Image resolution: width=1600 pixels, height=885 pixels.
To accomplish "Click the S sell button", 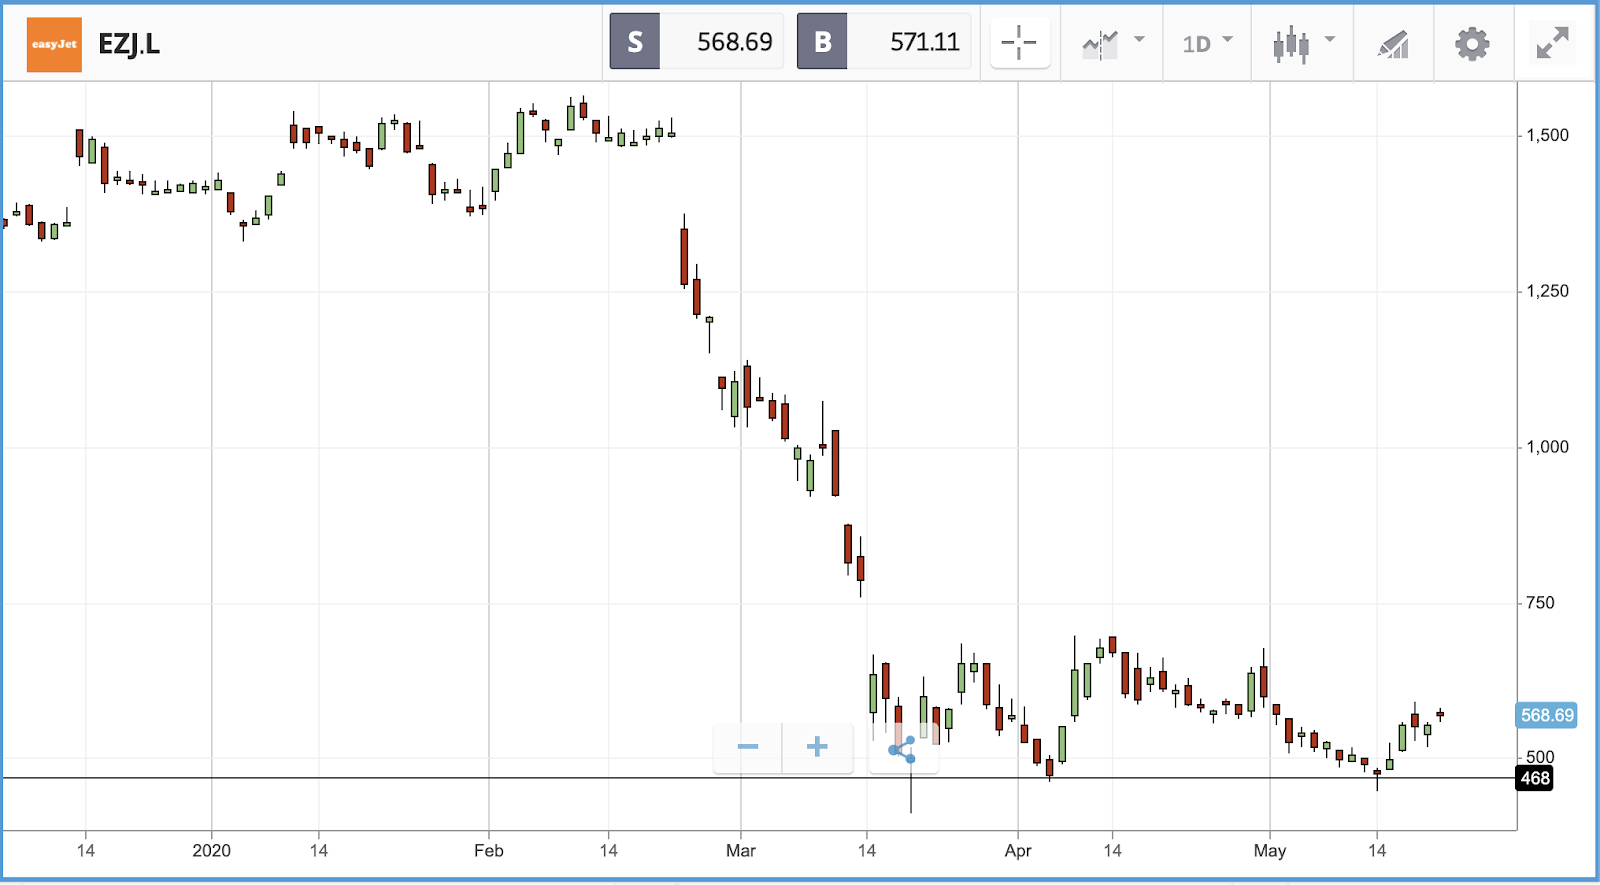I will (x=635, y=42).
